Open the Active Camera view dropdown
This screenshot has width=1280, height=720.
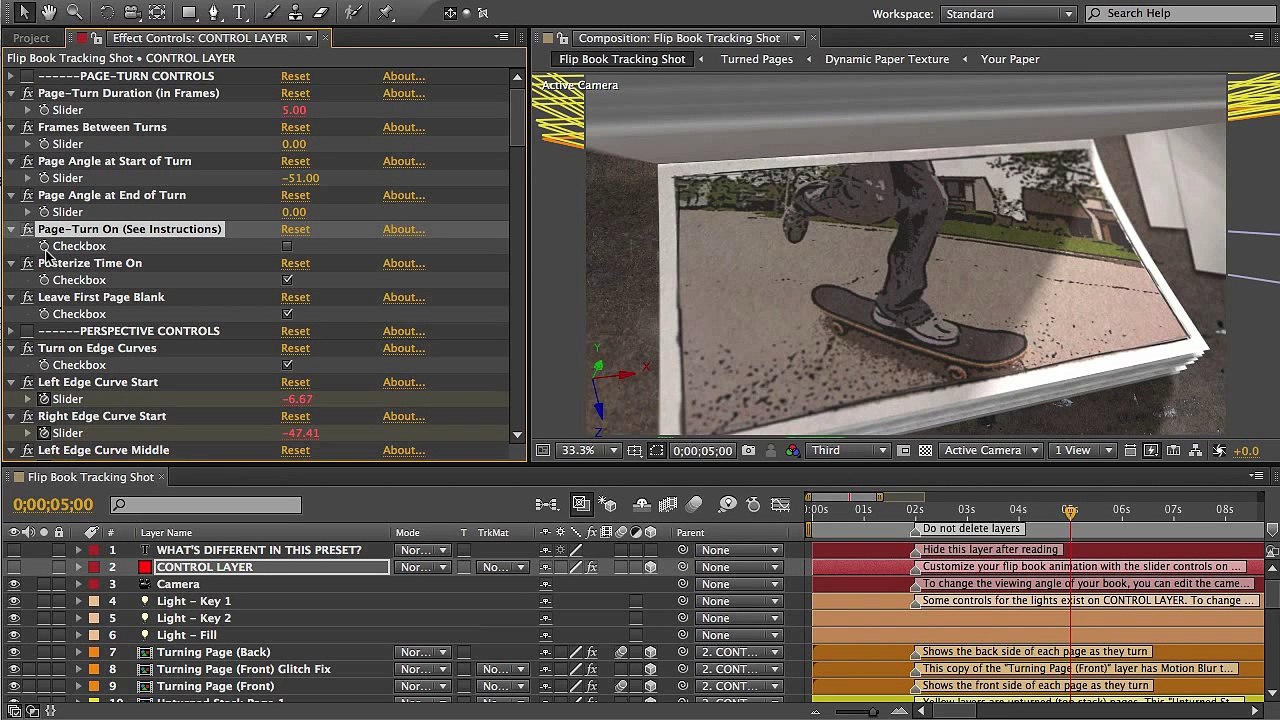click(991, 451)
